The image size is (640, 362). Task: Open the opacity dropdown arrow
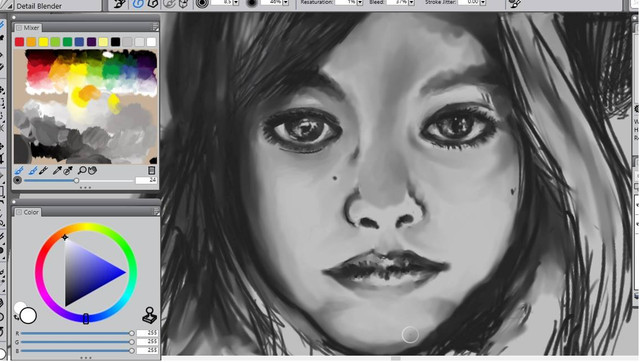[x=285, y=3]
